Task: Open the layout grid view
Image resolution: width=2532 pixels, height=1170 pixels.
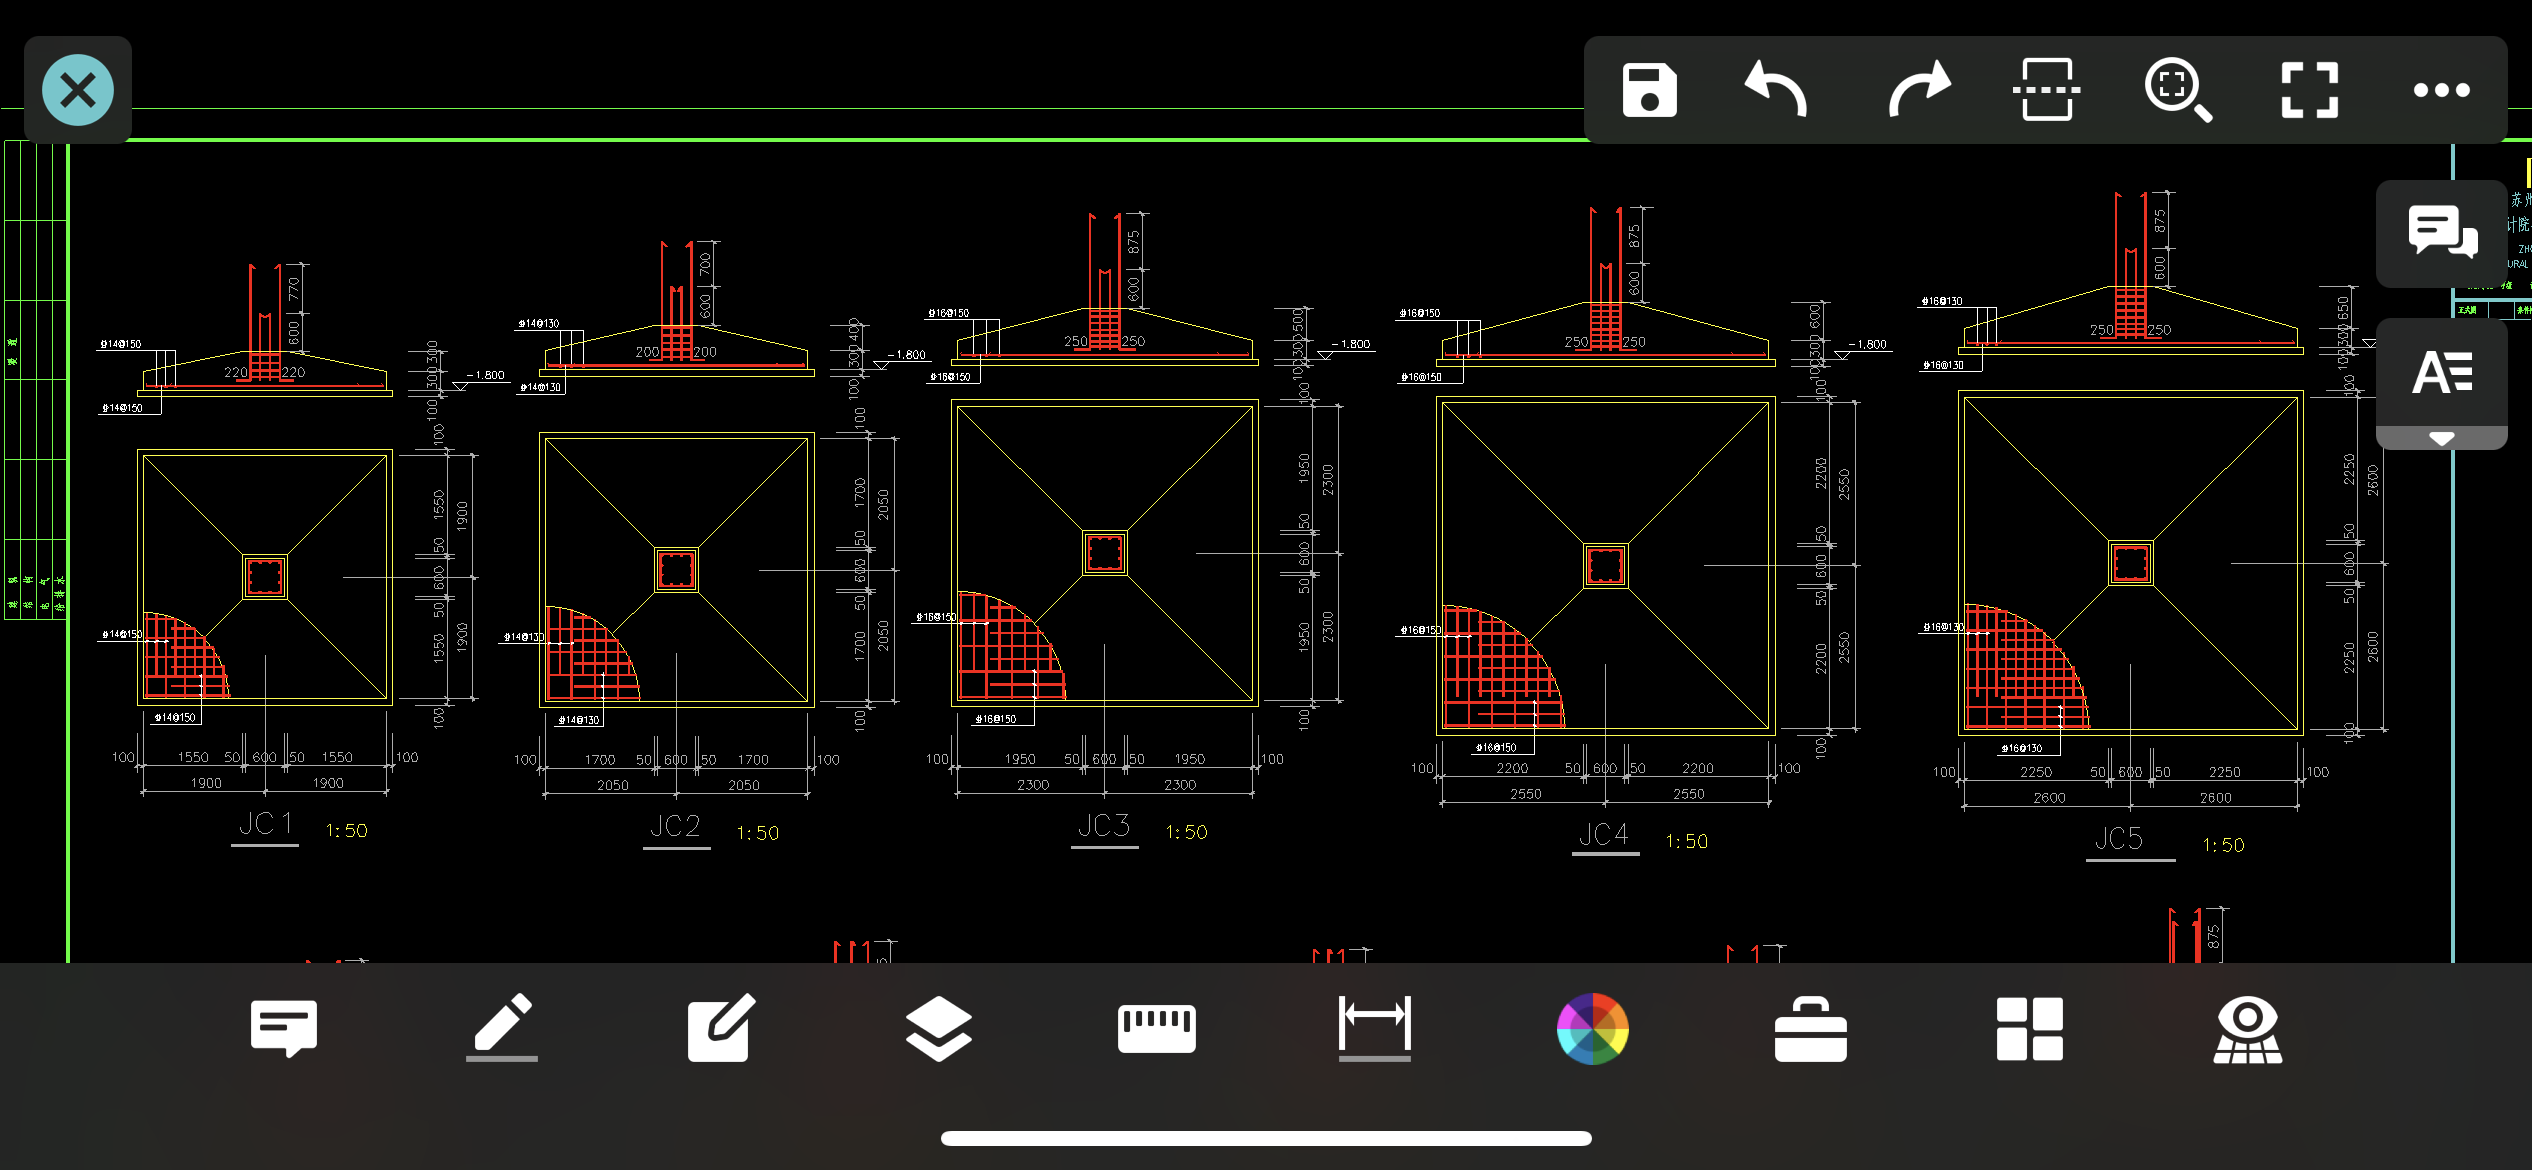Action: pos(2030,1028)
